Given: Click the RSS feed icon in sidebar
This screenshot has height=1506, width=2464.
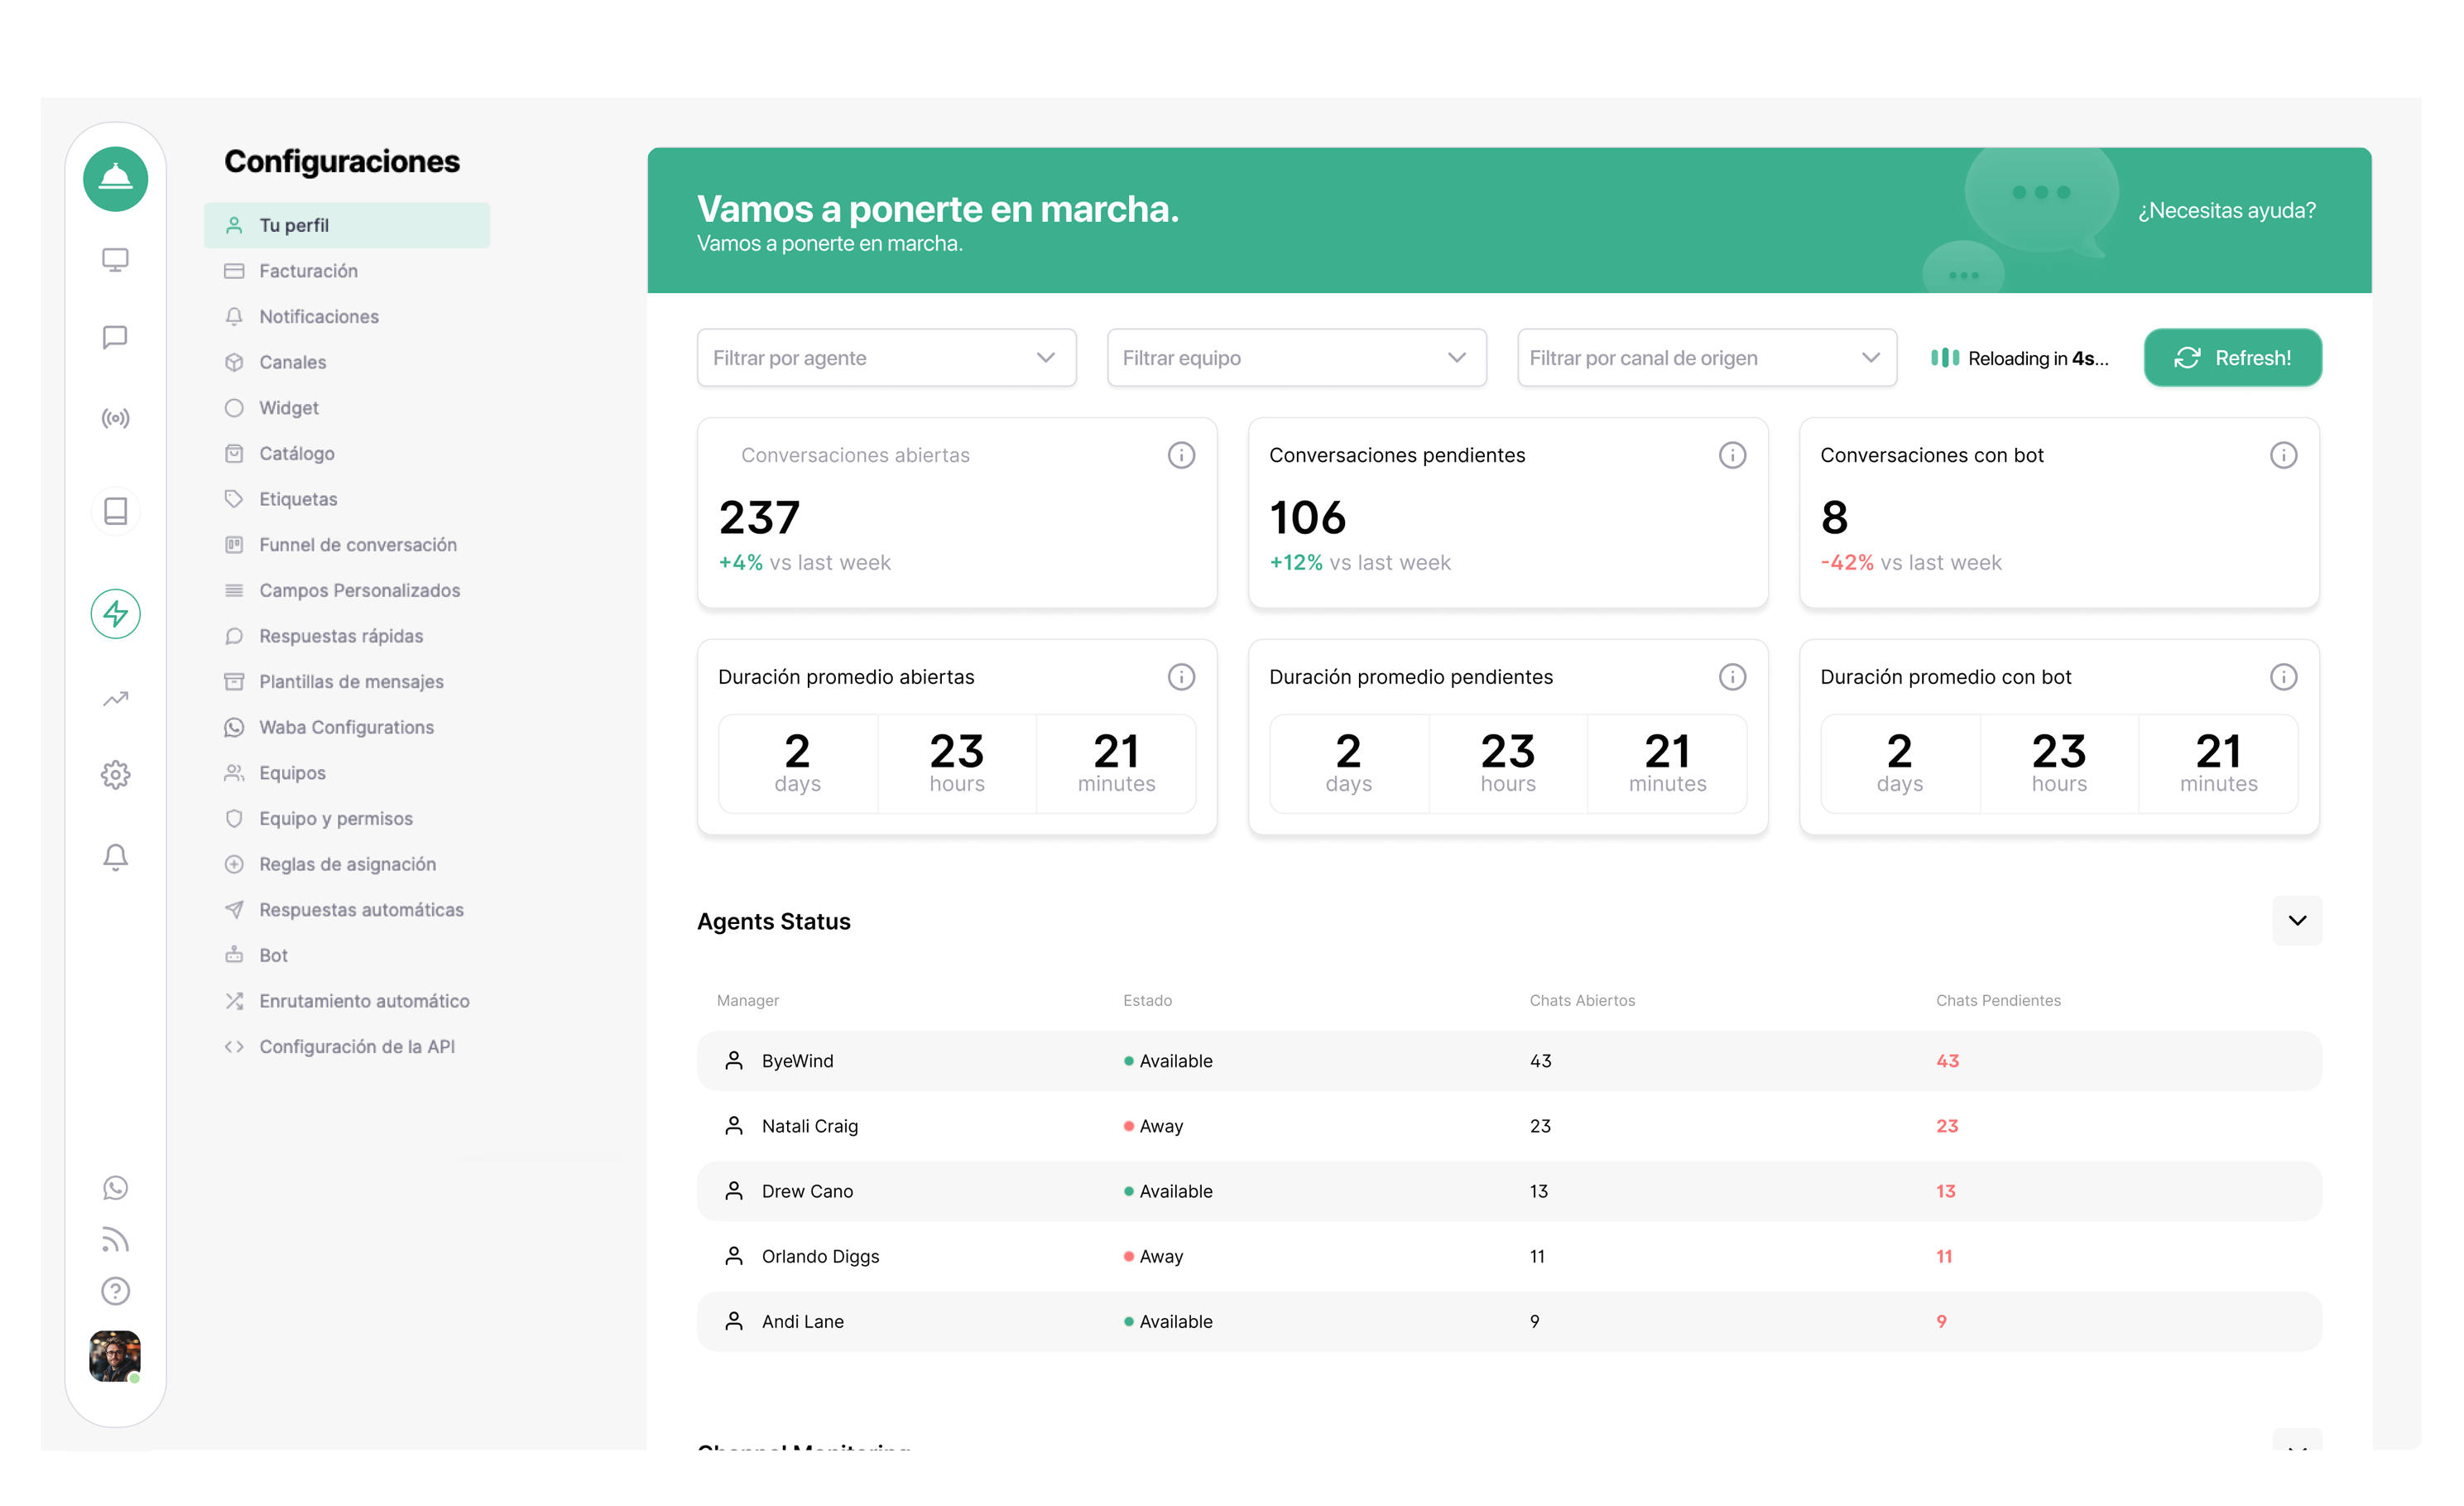Looking at the screenshot, I should pos(115,1239).
